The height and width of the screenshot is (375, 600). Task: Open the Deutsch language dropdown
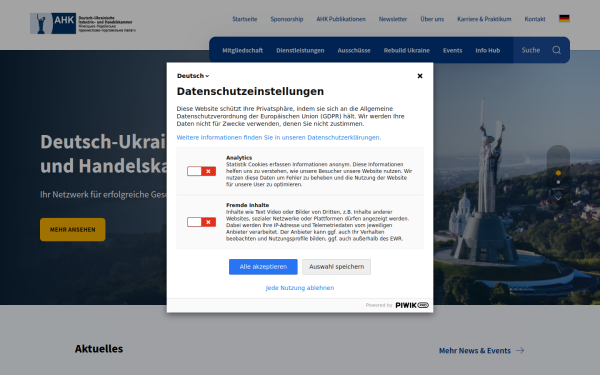coord(193,76)
